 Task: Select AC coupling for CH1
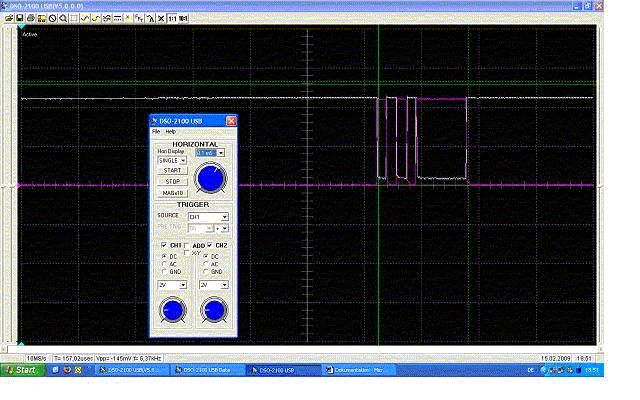tap(163, 264)
